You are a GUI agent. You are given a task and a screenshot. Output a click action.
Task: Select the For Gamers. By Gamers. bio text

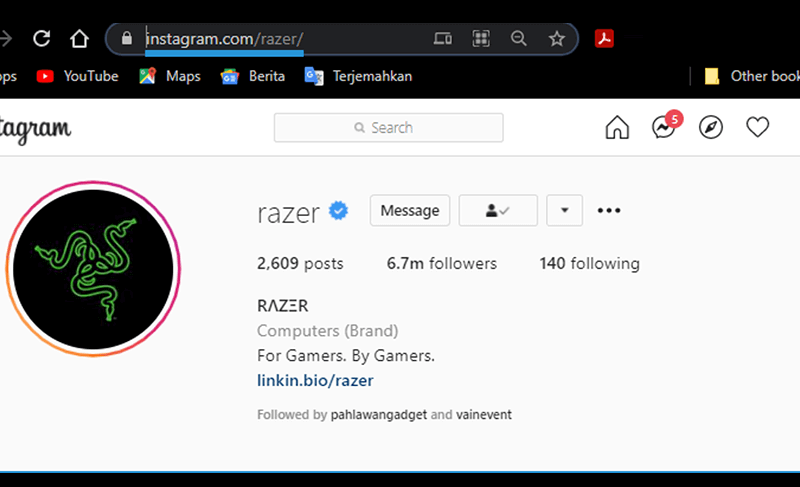(x=346, y=355)
